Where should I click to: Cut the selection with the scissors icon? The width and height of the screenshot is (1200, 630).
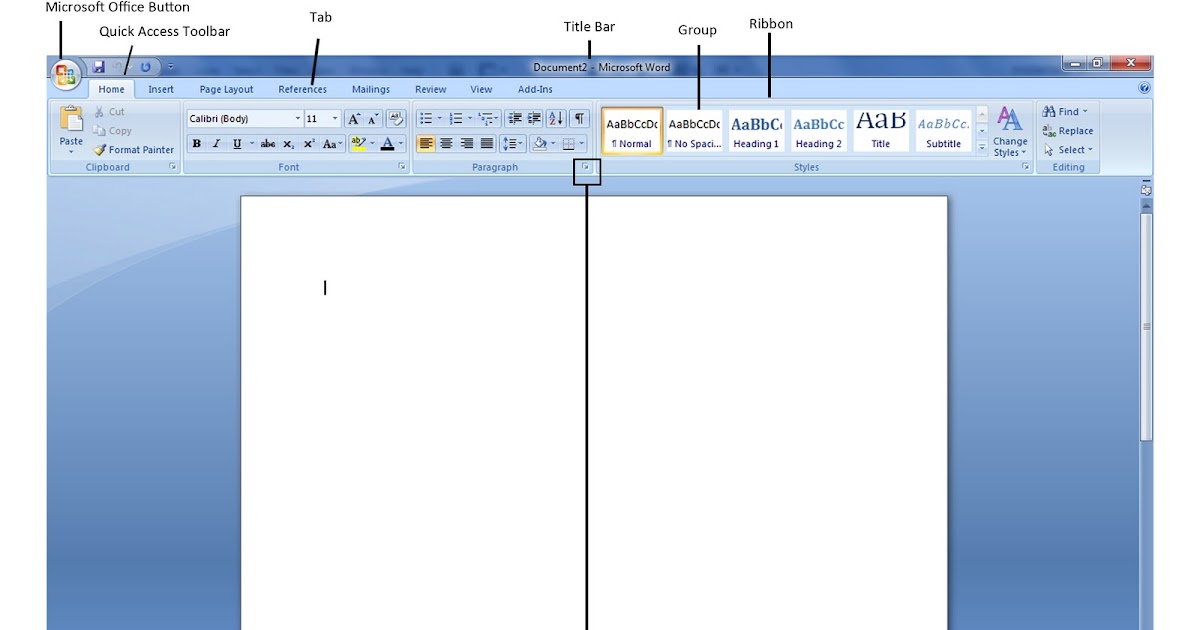tap(100, 112)
